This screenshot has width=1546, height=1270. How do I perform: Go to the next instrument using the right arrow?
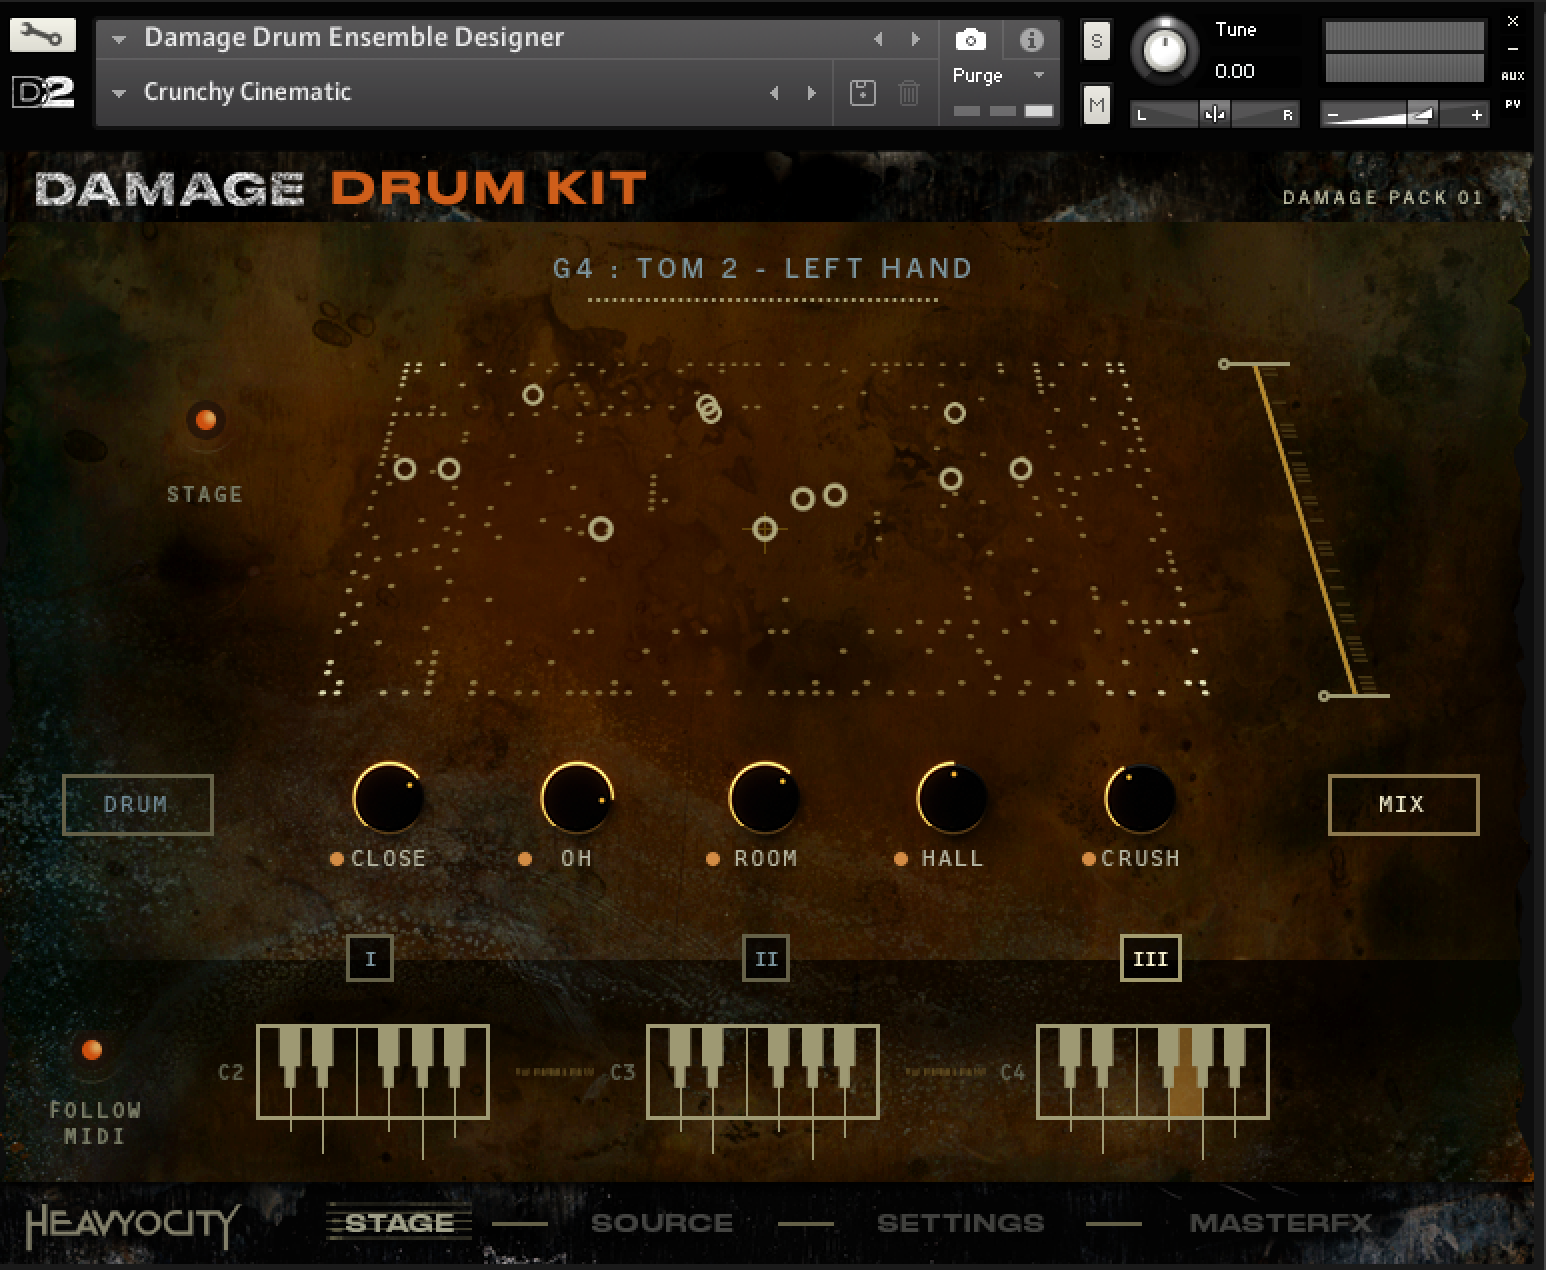tap(915, 39)
